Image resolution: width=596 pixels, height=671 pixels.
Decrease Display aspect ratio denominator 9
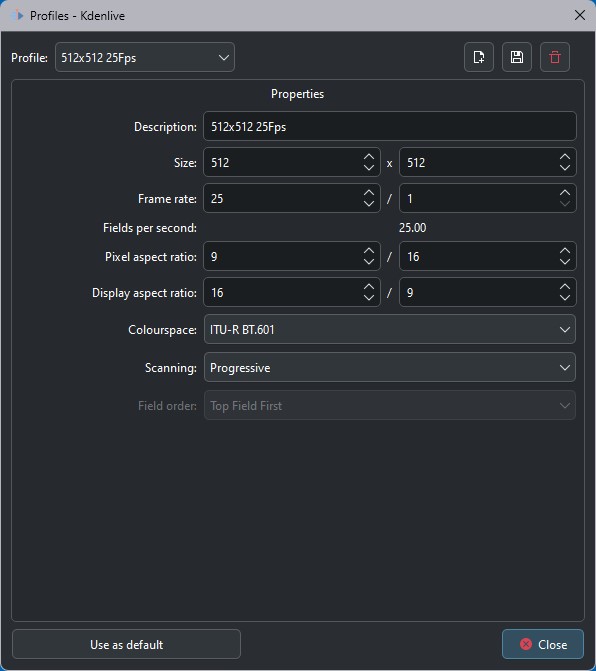pos(565,298)
